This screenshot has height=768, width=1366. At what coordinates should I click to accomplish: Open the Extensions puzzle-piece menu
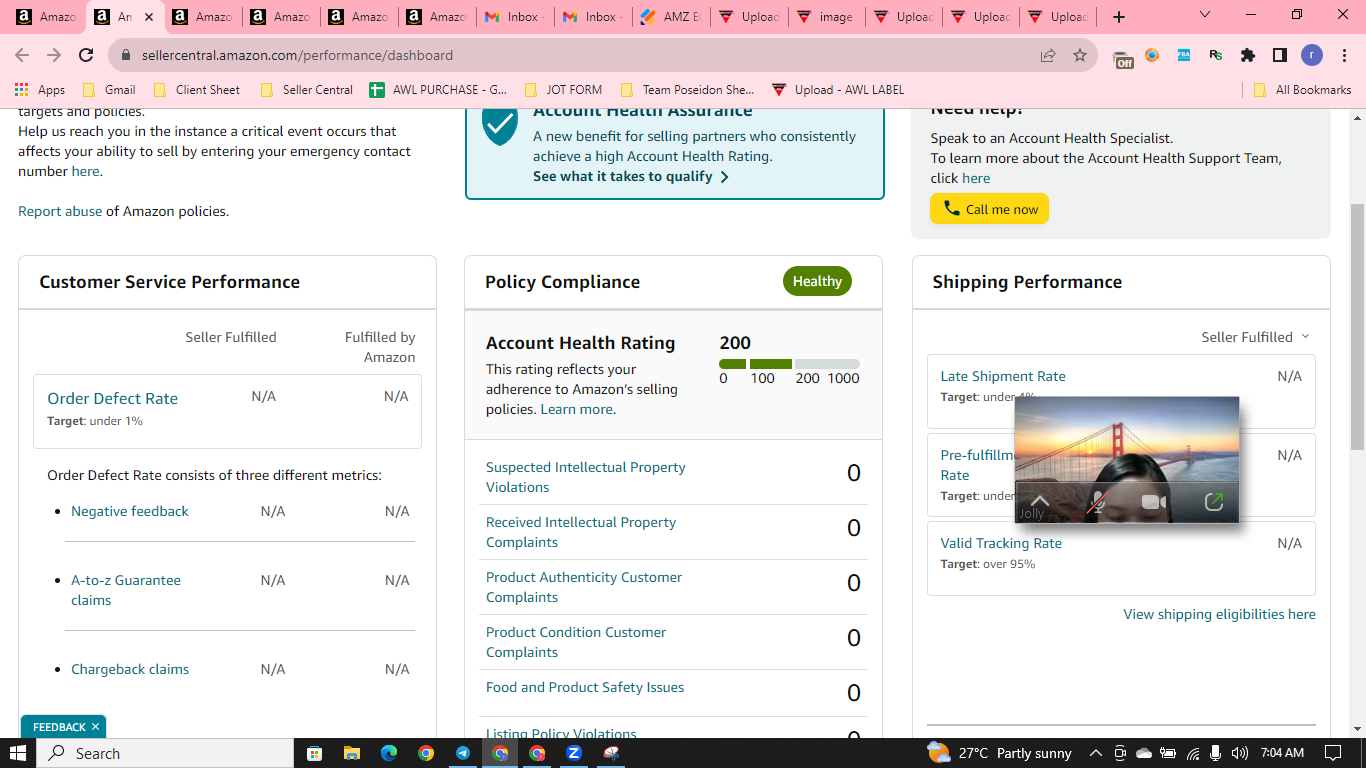[x=1248, y=55]
